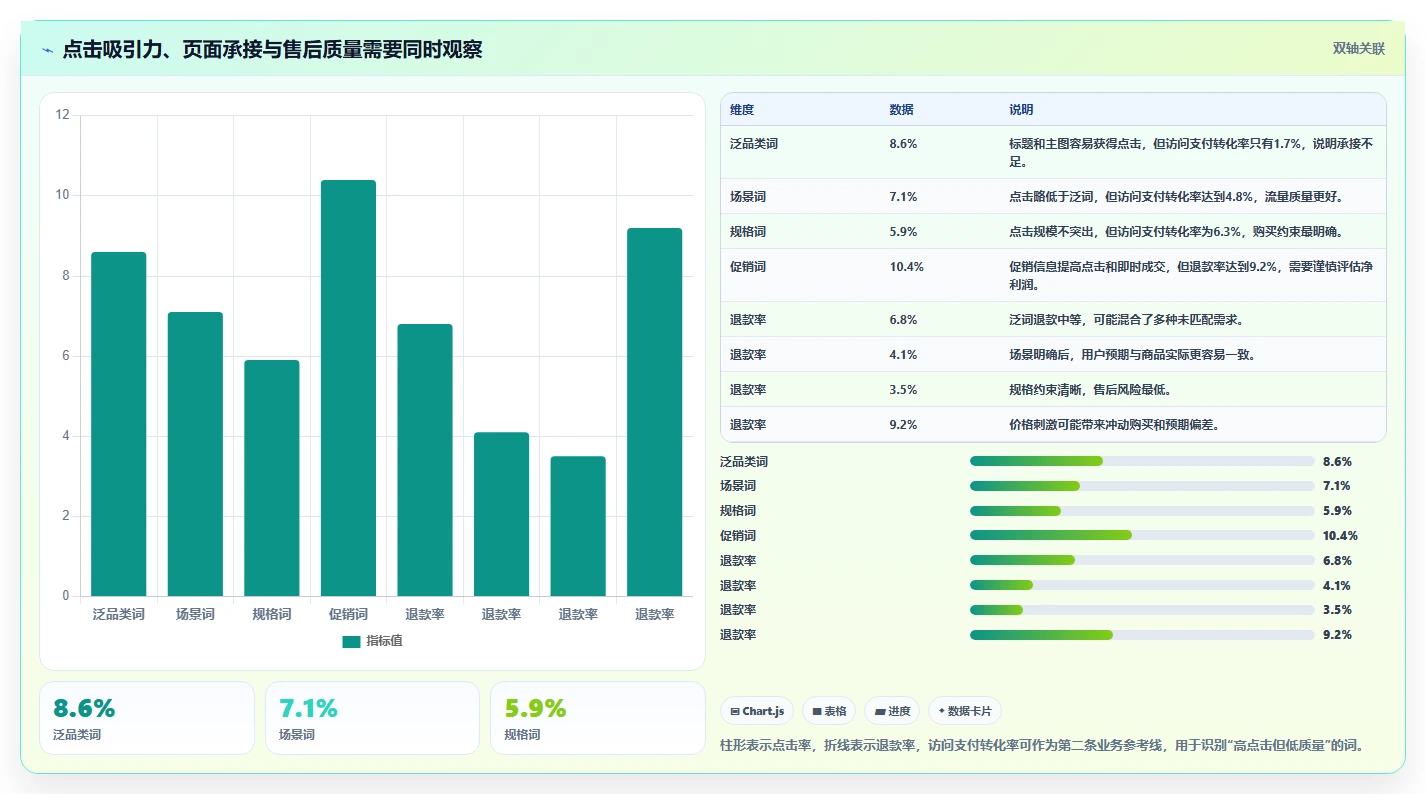Click the 泛品类词 bar in the chart
This screenshot has height=794, width=1426.
(118, 424)
